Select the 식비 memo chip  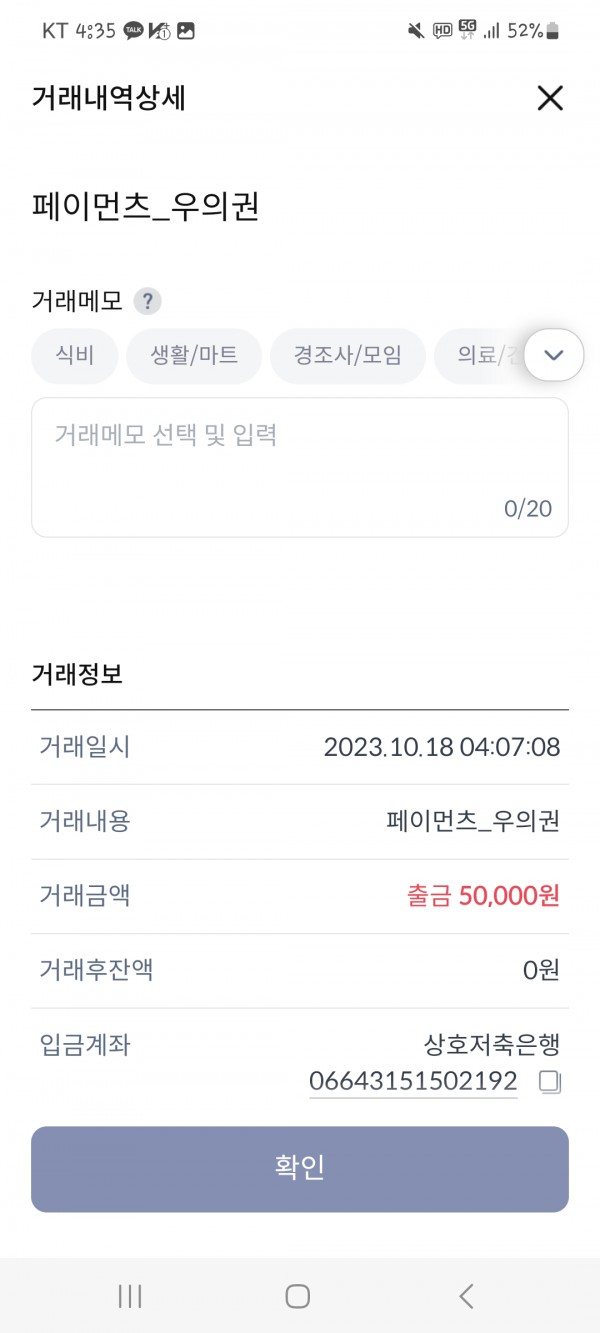click(75, 355)
